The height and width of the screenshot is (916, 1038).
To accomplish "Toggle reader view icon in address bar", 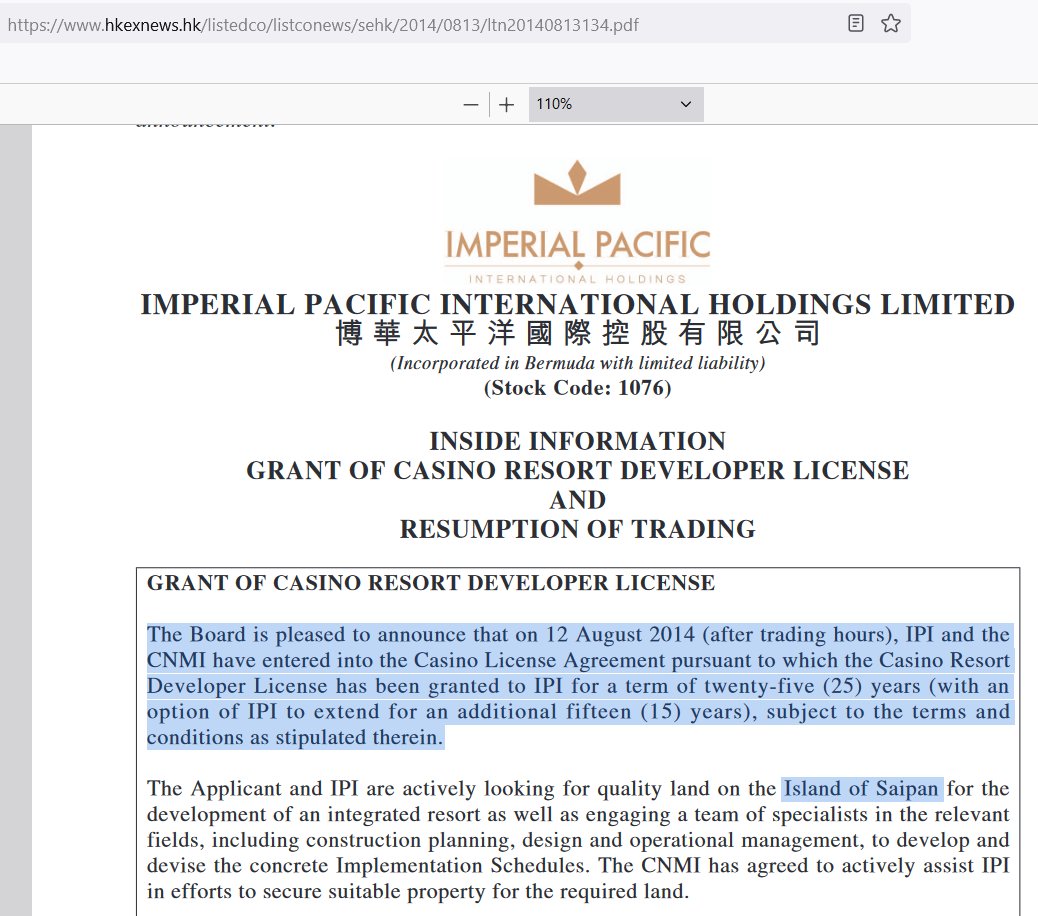I will click(x=855, y=24).
